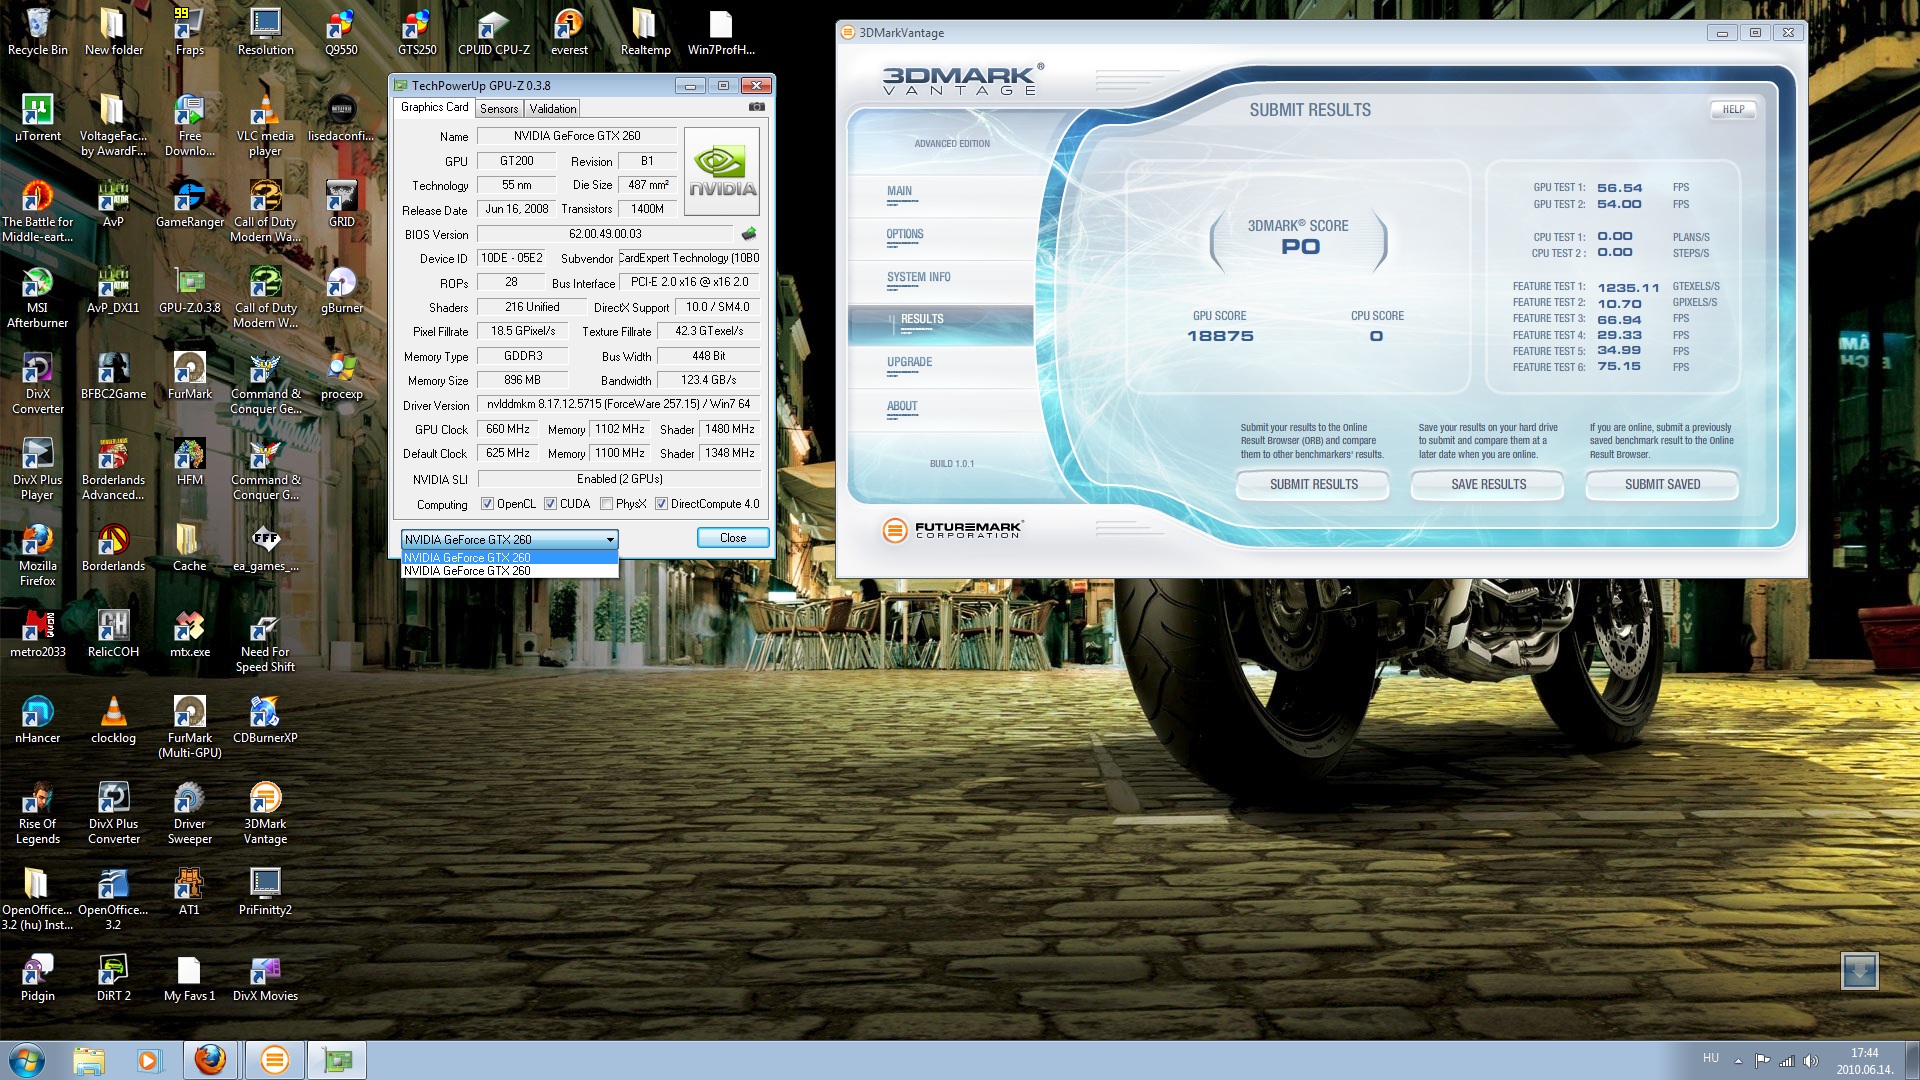Launch the GPU-Z.0.3.8 desktop icon
Screen dimensions: 1920x1080
click(189, 290)
